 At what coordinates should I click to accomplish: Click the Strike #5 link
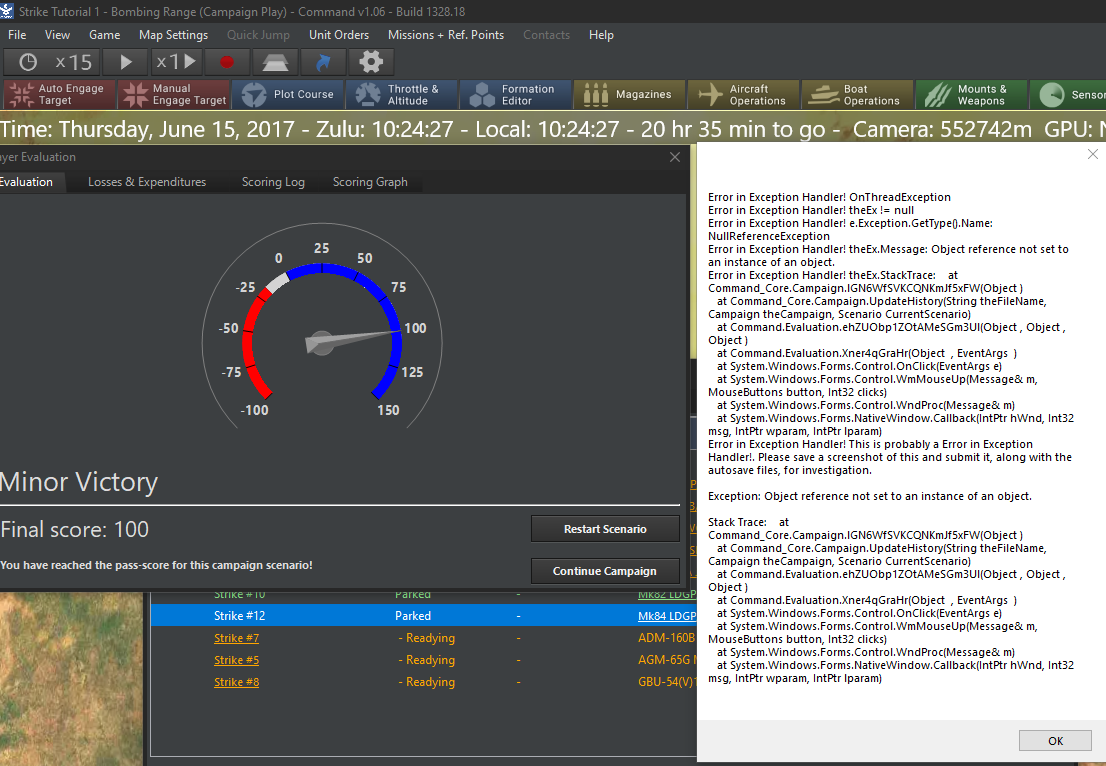coord(236,660)
